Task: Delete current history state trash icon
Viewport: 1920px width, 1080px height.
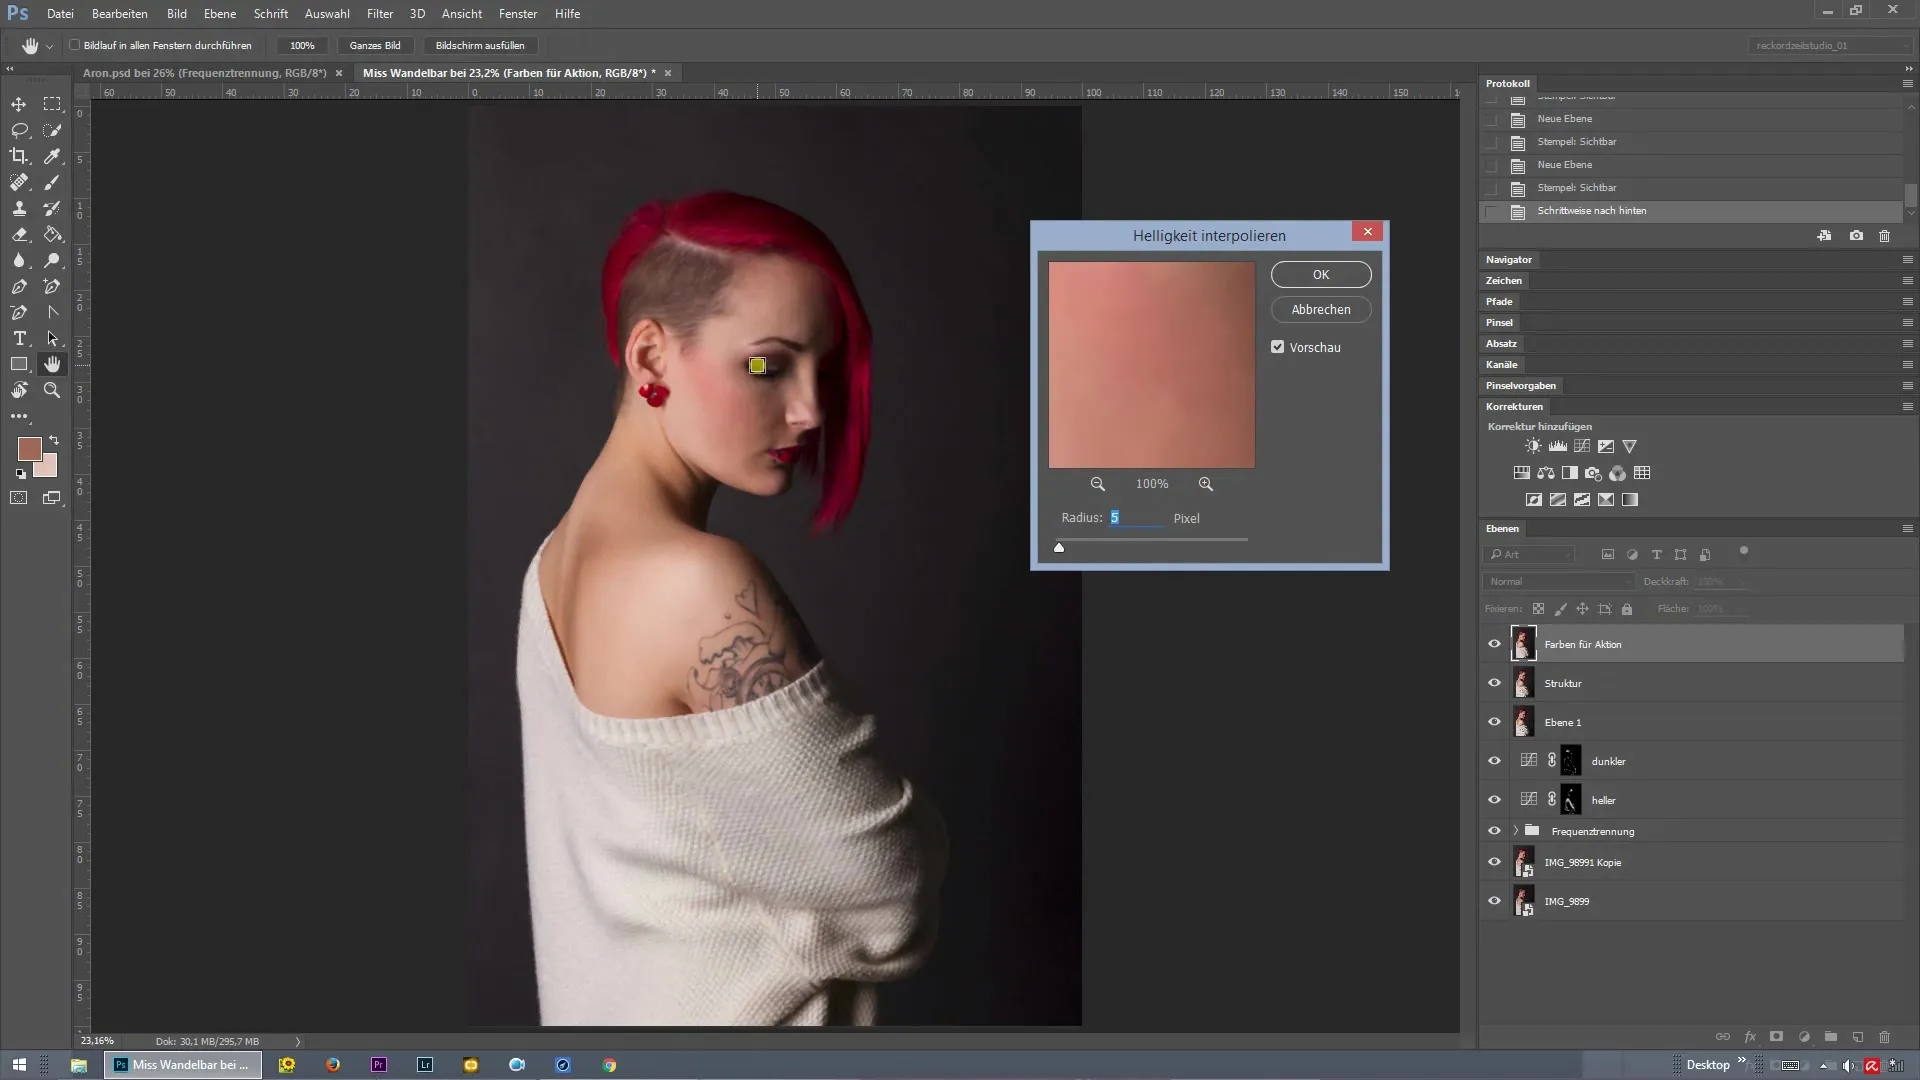Action: coord(1884,236)
